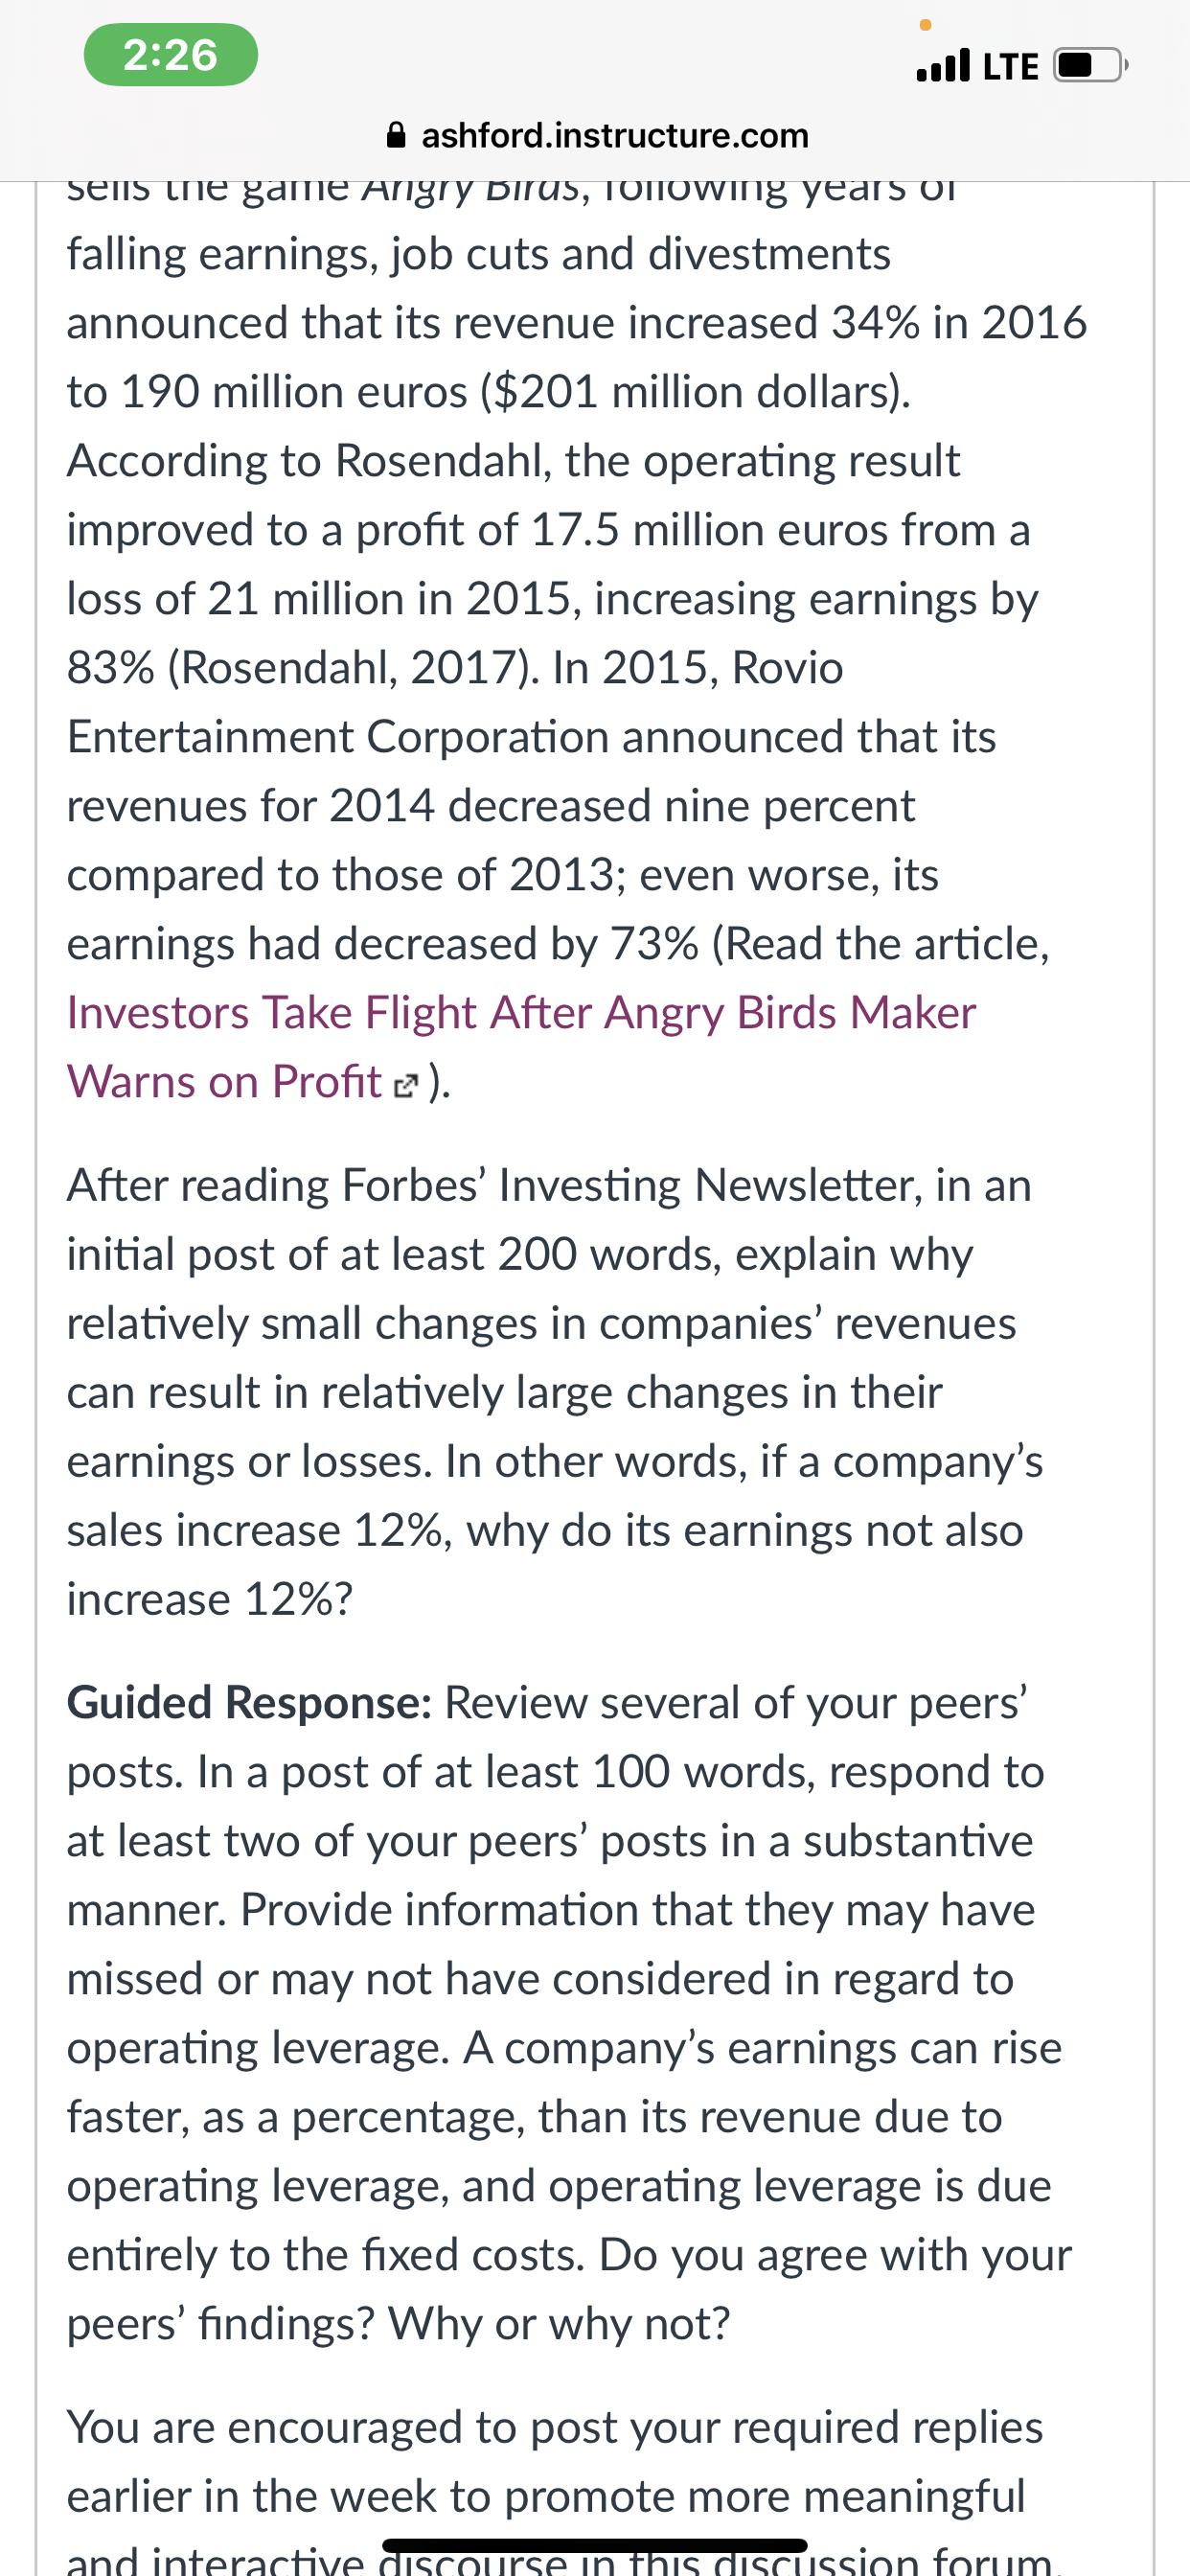This screenshot has height=2576, width=1190.
Task: Open the Investors Take Flight After Angry Birds link
Action: 521,1012
